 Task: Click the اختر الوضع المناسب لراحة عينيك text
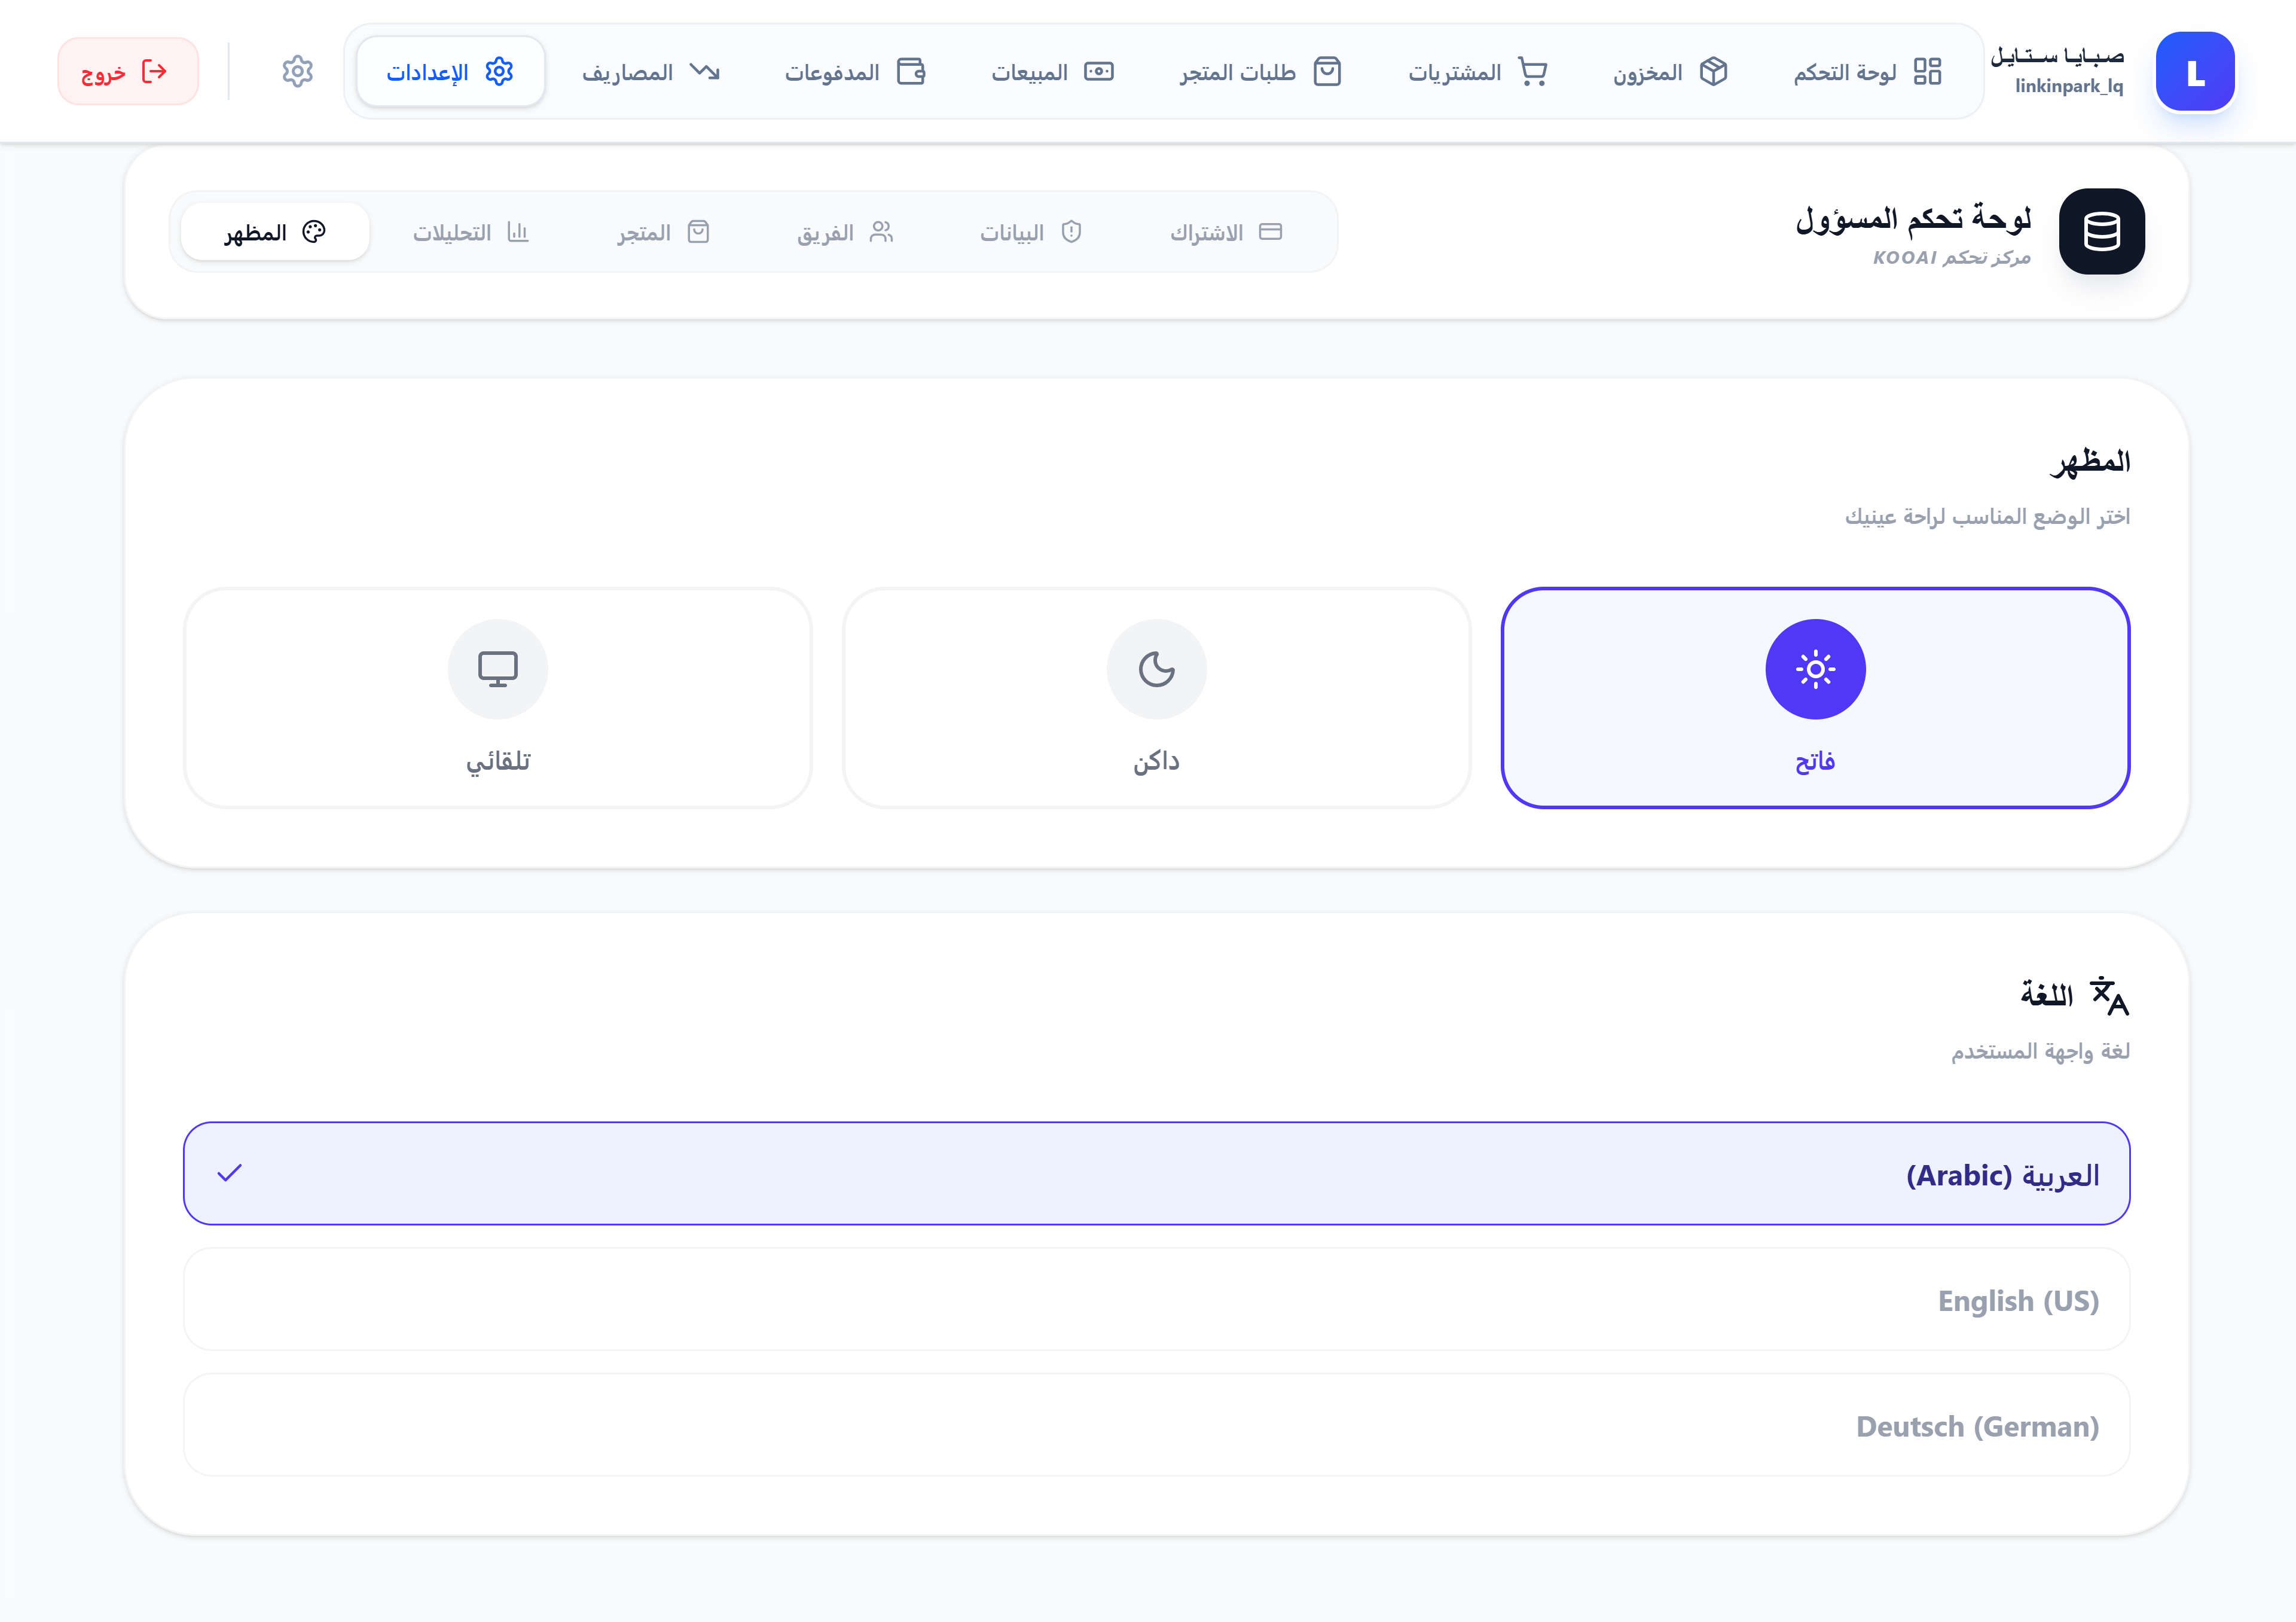point(1987,516)
